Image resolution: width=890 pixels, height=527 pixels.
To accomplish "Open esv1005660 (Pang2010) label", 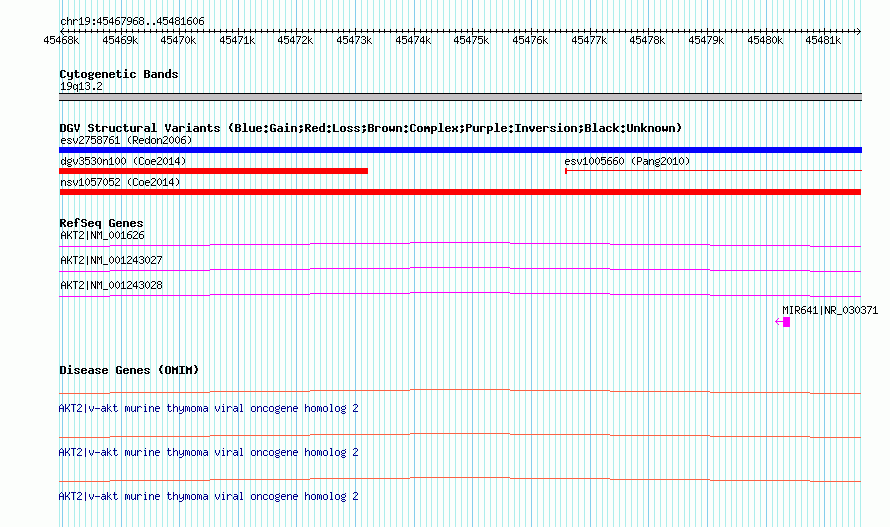I will [627, 161].
